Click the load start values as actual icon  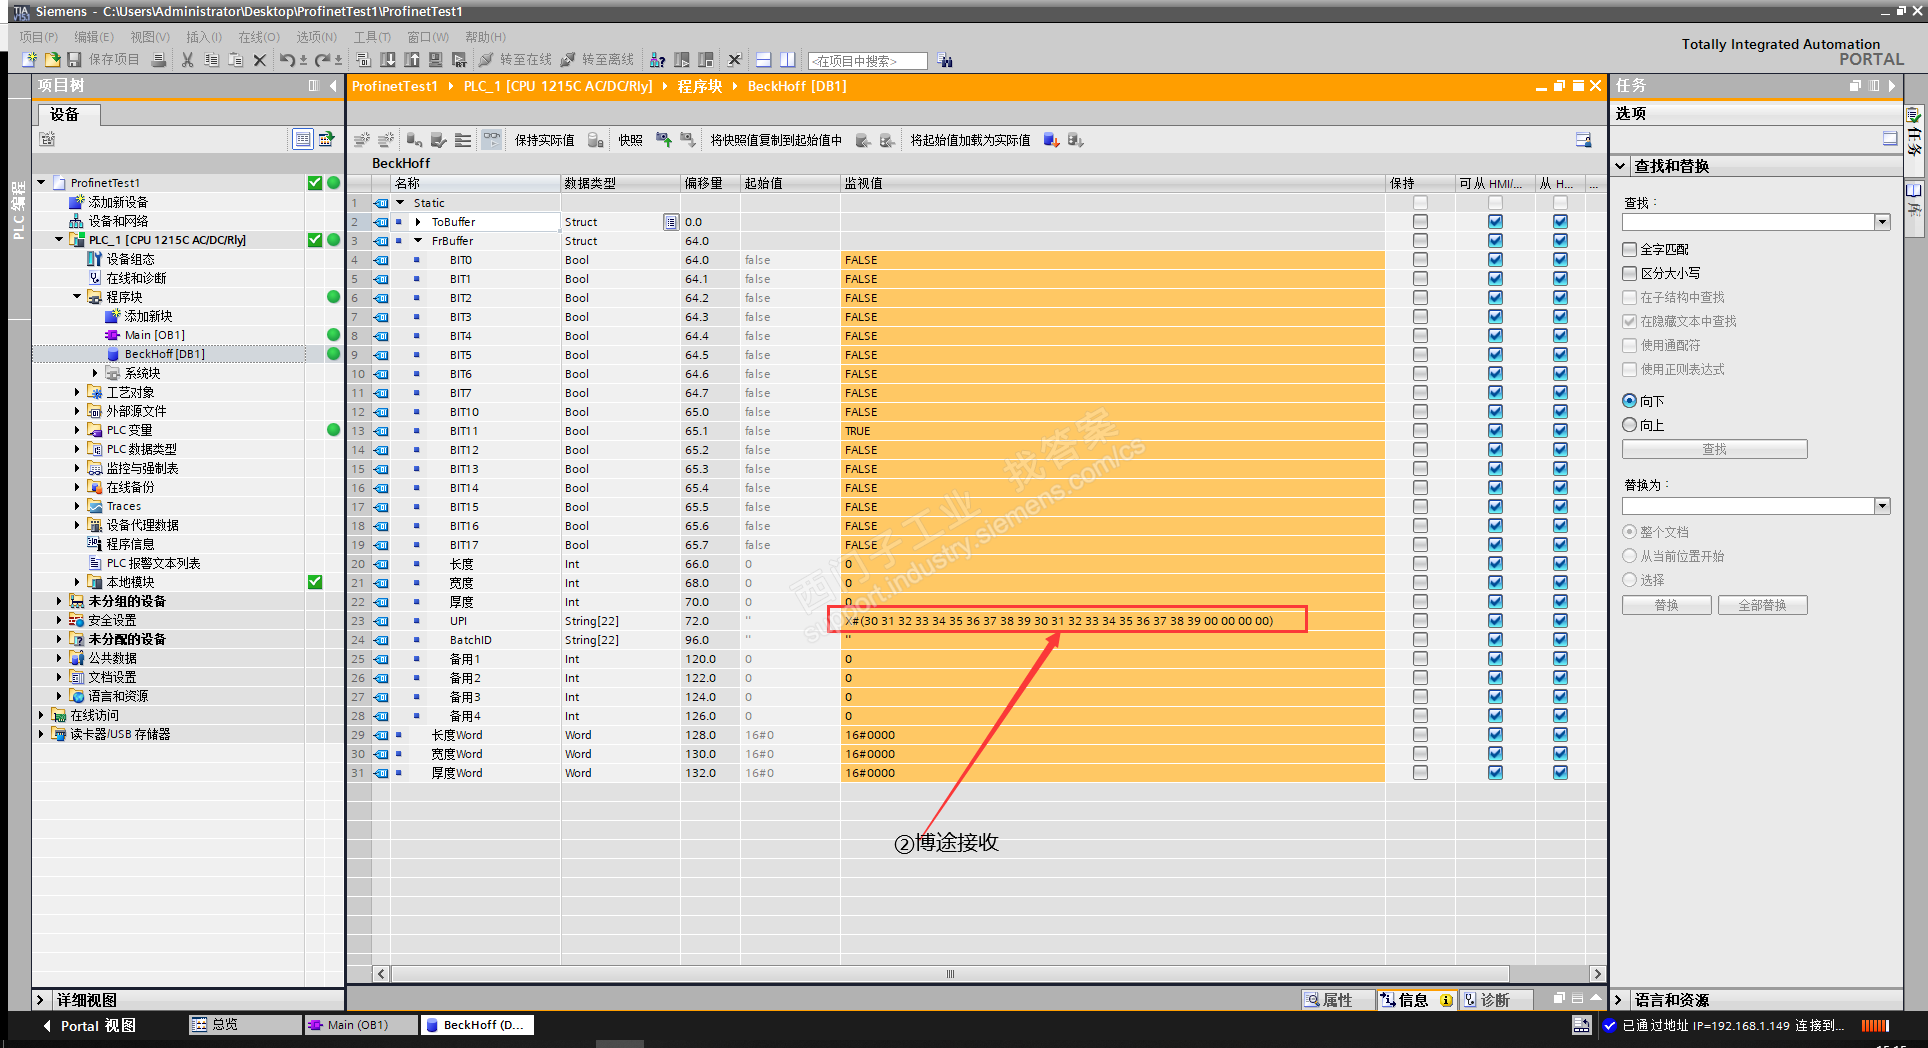click(x=1051, y=140)
